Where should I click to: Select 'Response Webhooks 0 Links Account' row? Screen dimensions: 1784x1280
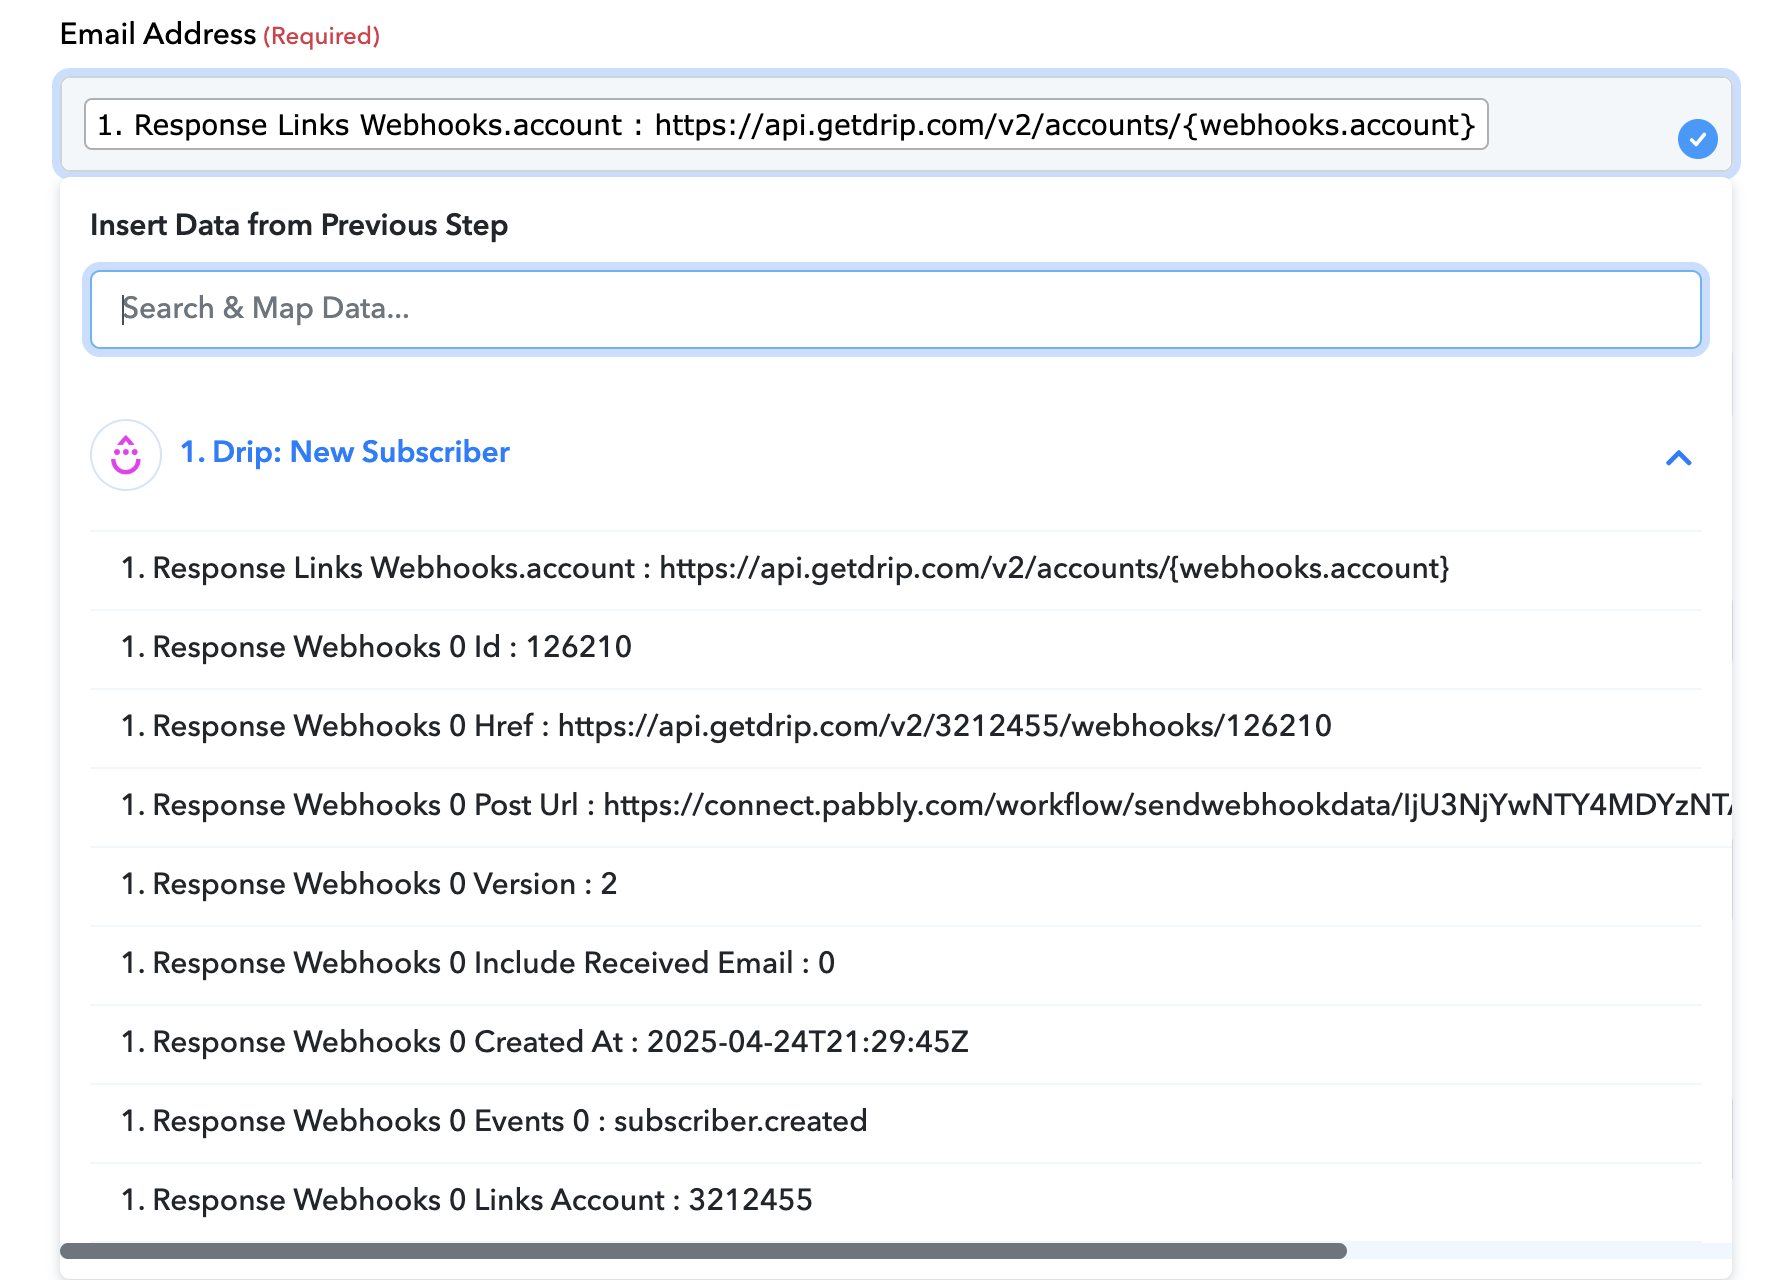pyautogui.click(x=896, y=1201)
